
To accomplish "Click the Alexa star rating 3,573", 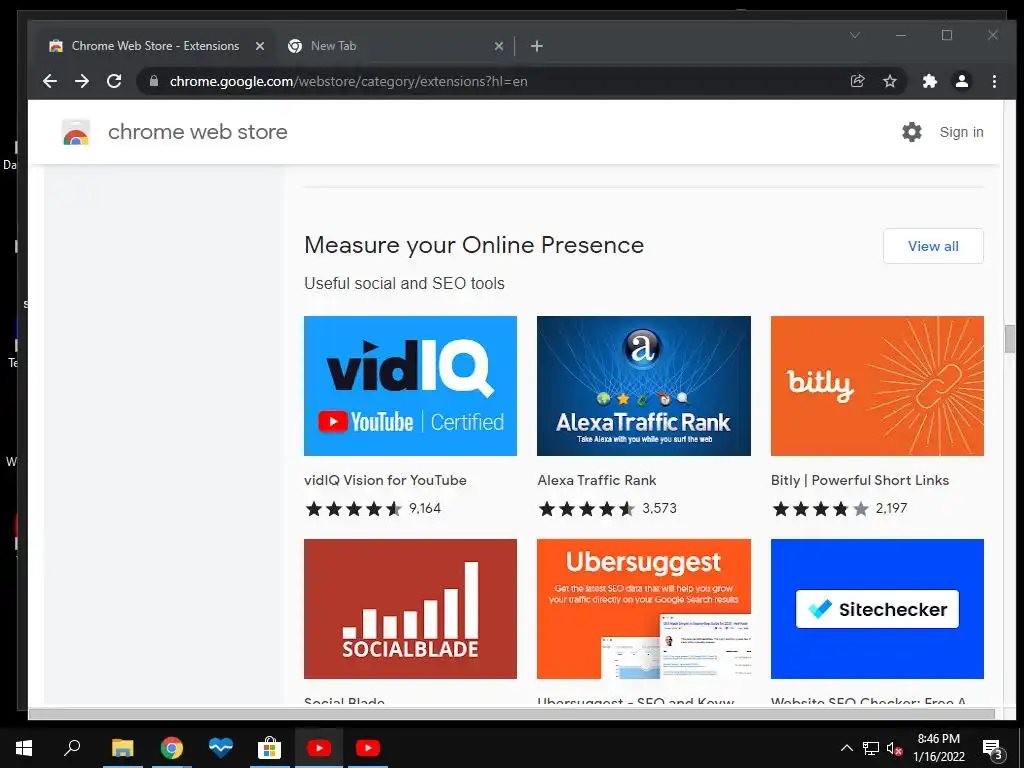I will click(x=607, y=508).
